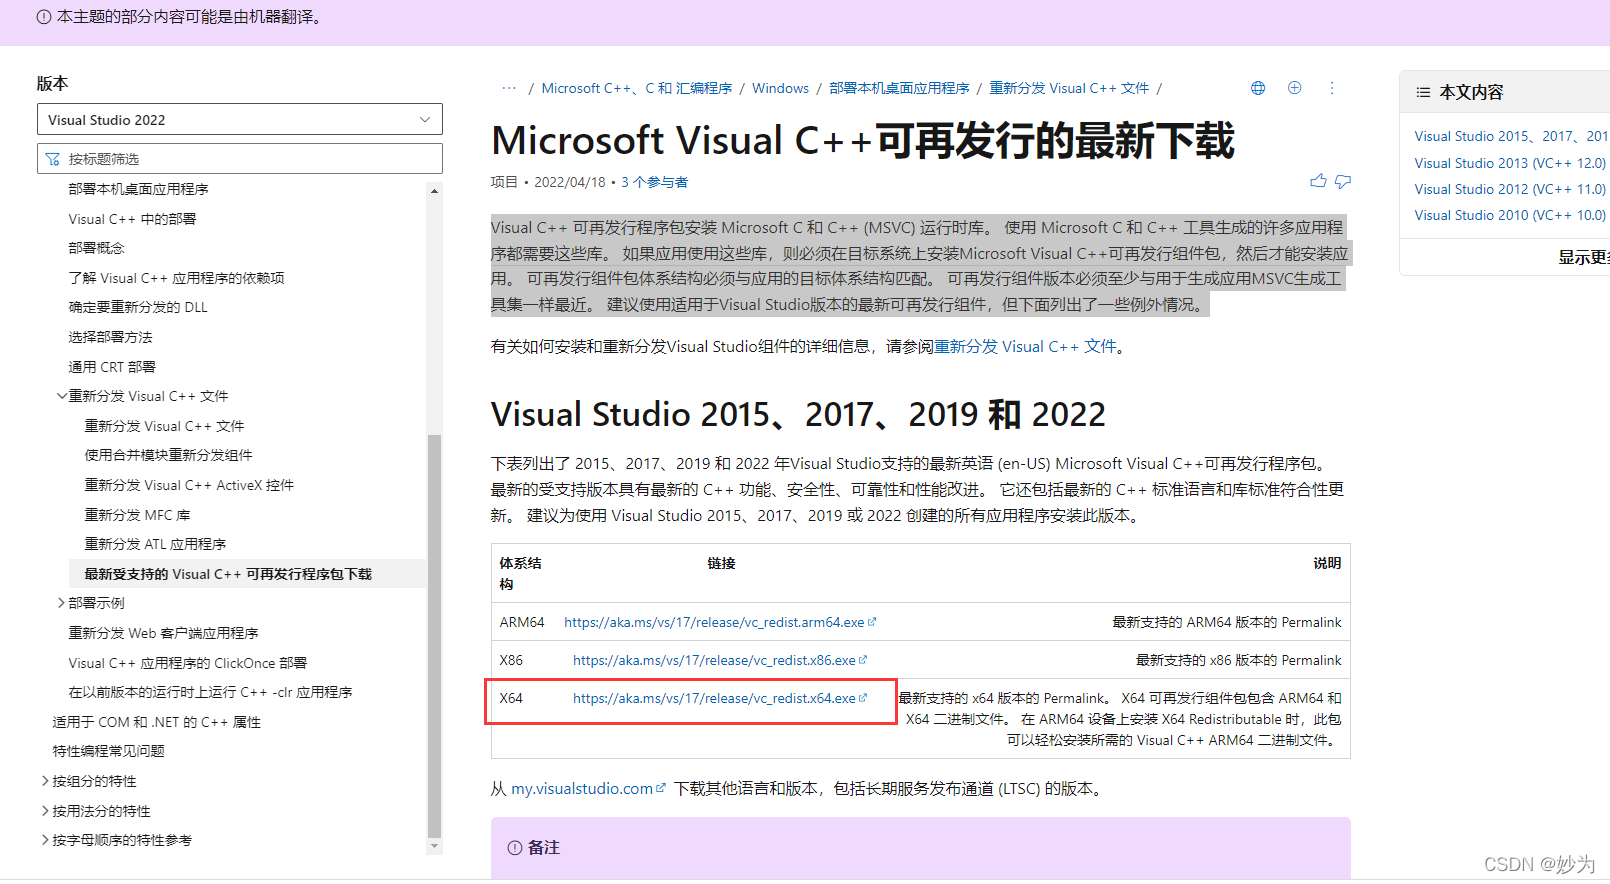Click the my.visualstudio.com link
The height and width of the screenshot is (884, 1610).
[x=582, y=789]
